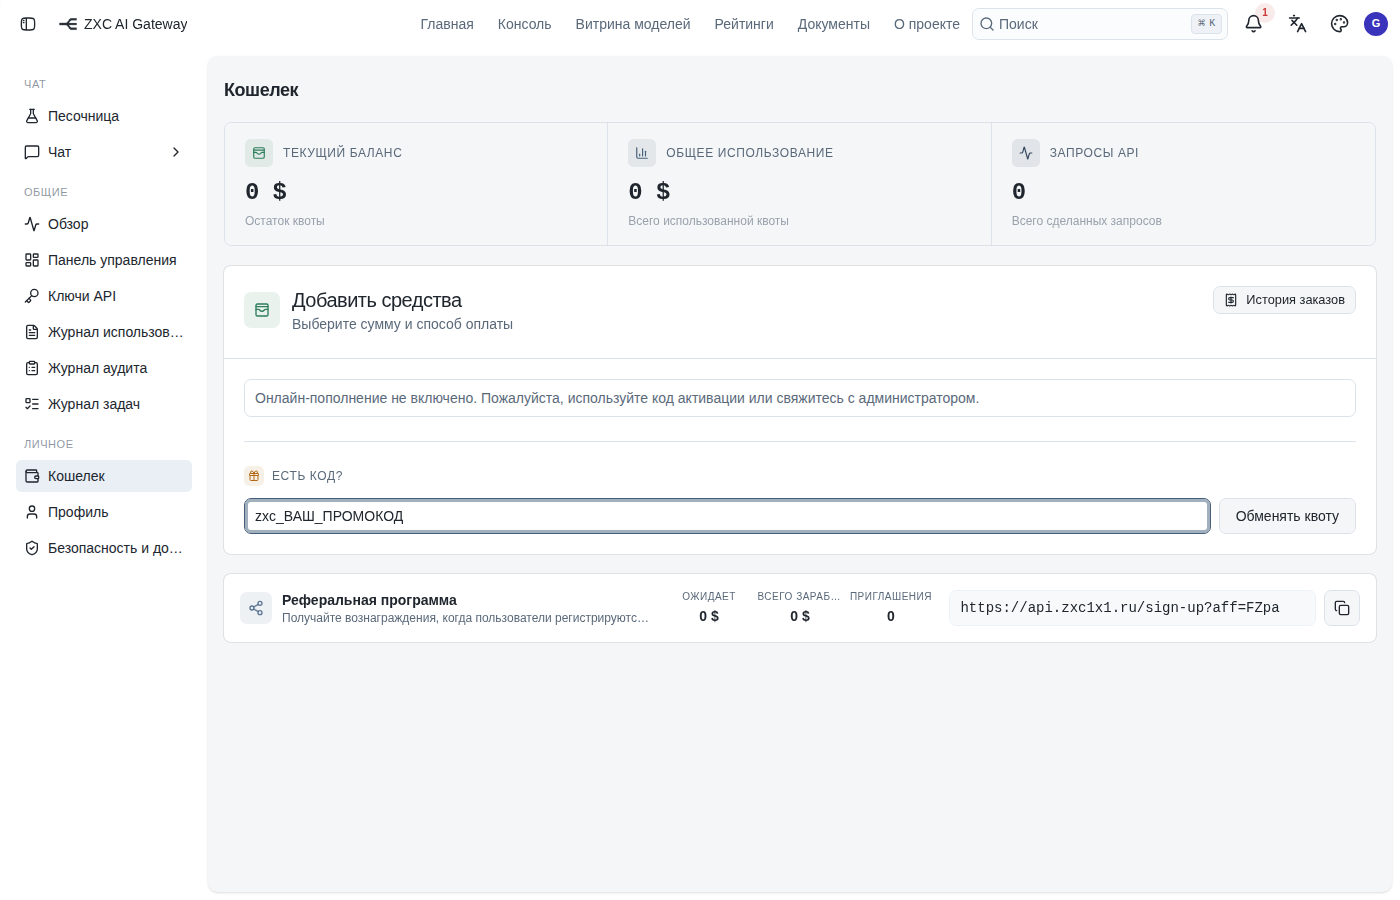1400x900 pixels.
Task: Toggle the sidebar collapse icon
Action: click(x=28, y=24)
